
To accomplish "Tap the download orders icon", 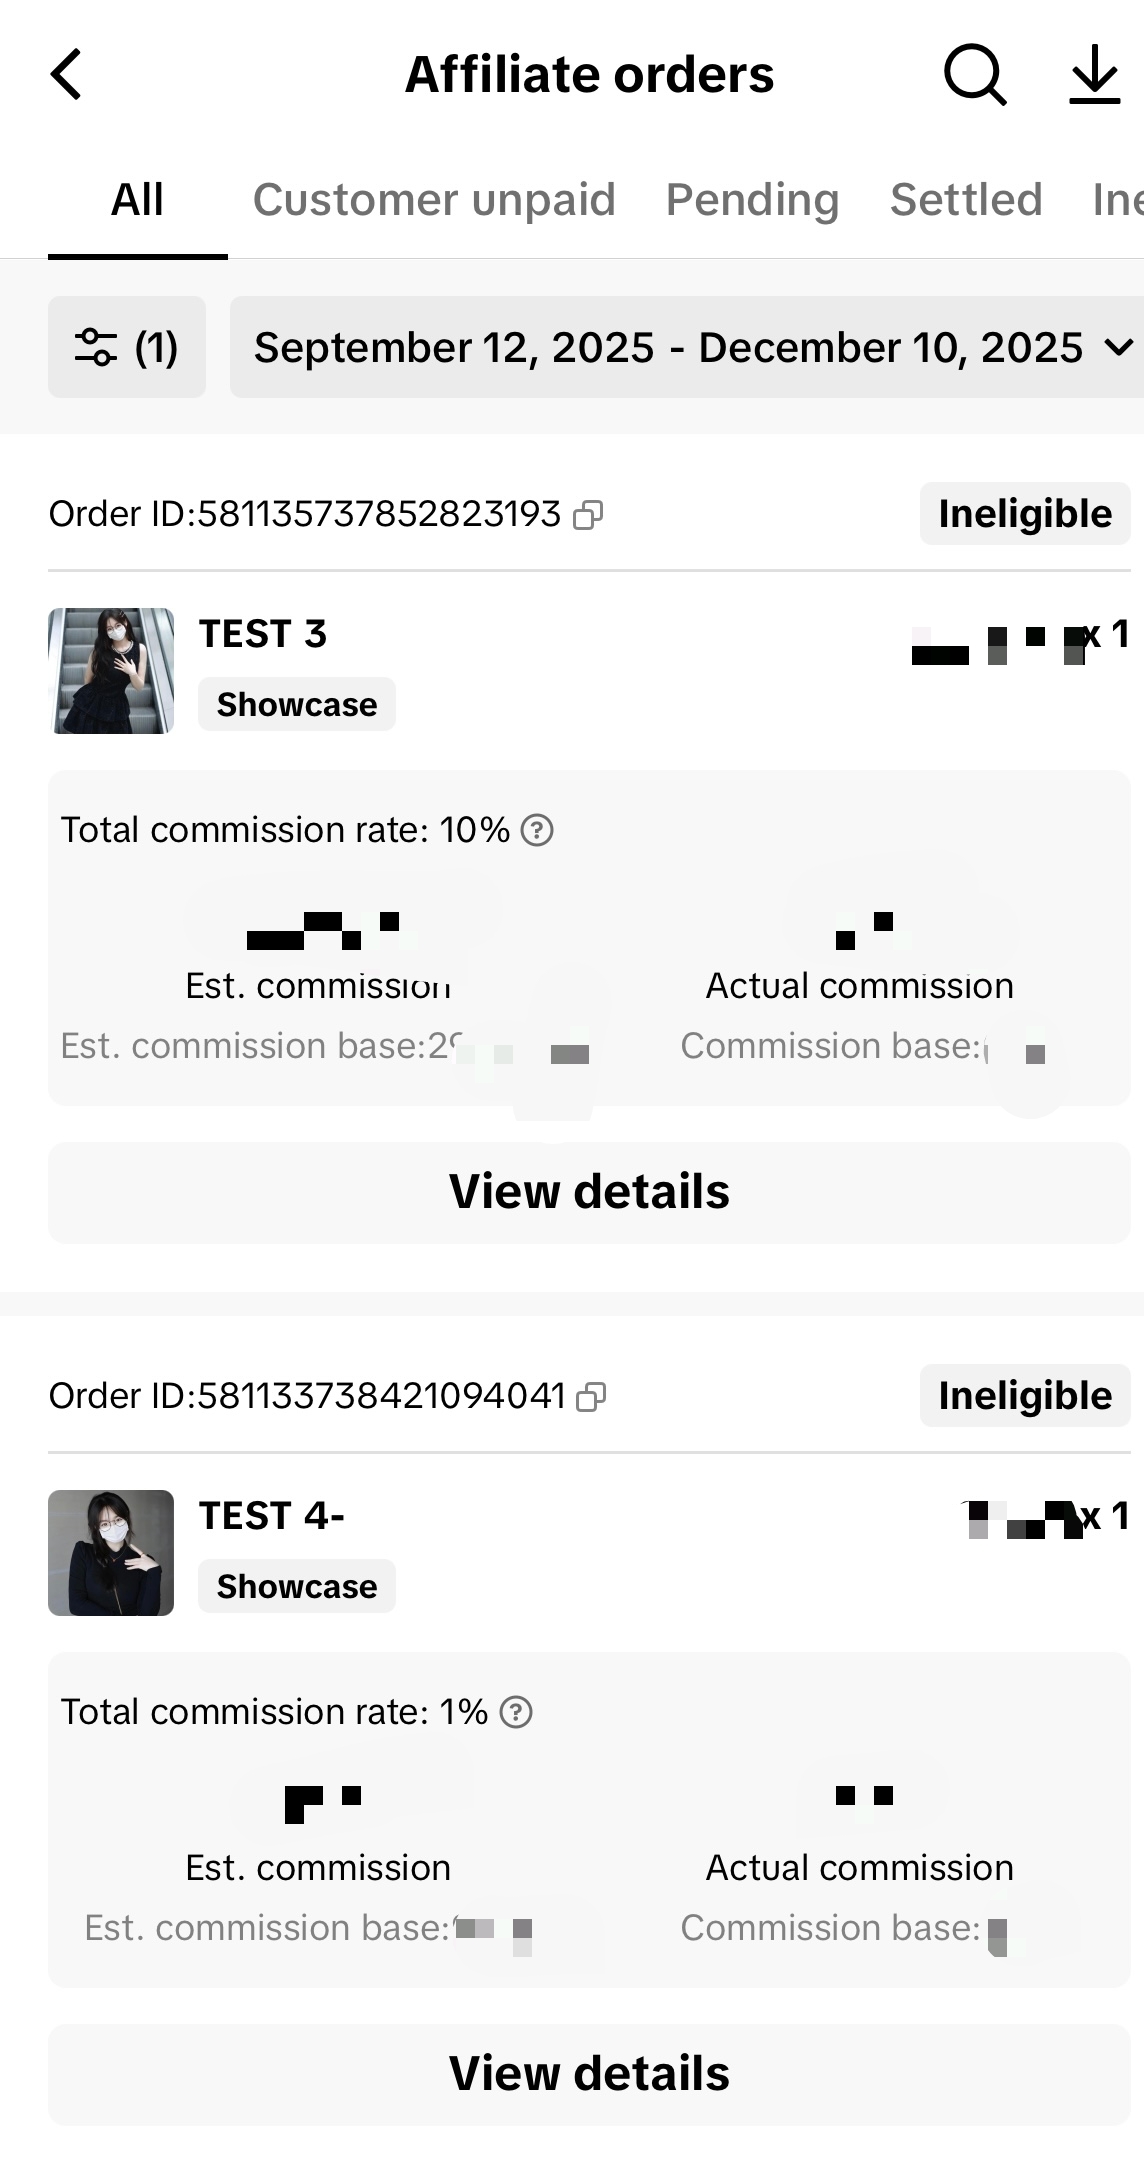I will [1095, 75].
